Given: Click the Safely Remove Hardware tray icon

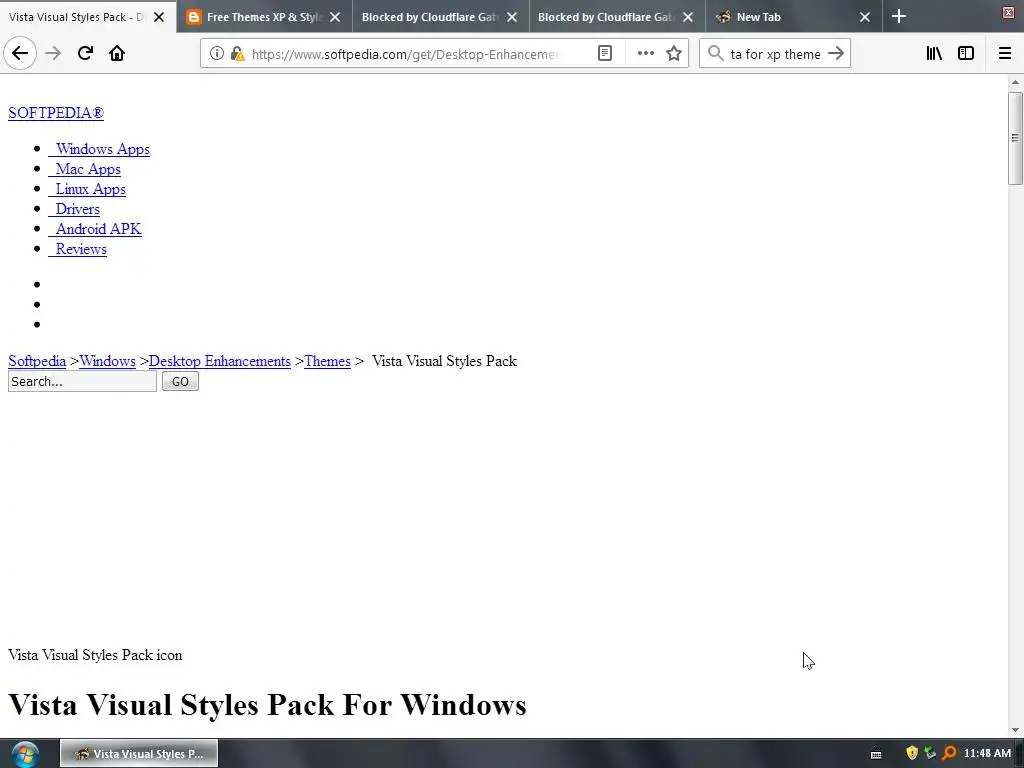Looking at the screenshot, I should (x=931, y=754).
